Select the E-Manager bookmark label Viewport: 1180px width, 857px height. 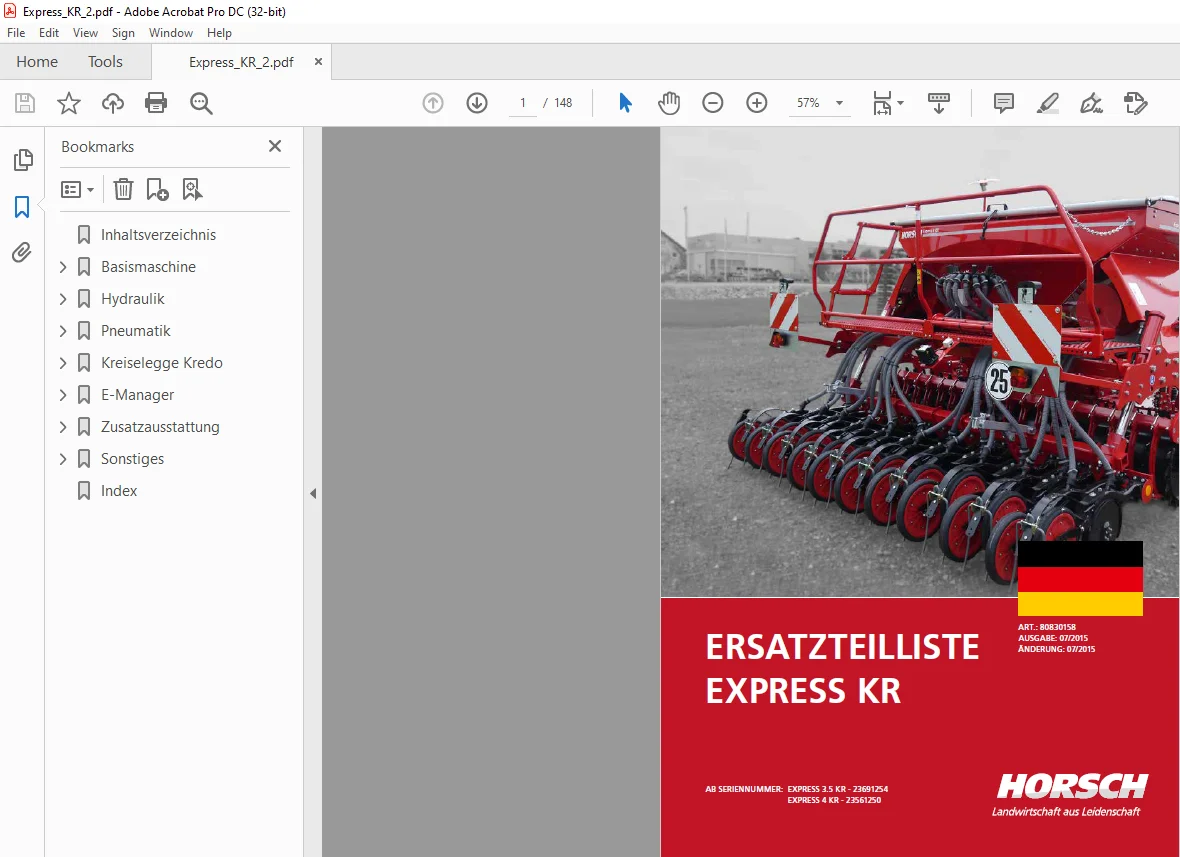coord(137,395)
